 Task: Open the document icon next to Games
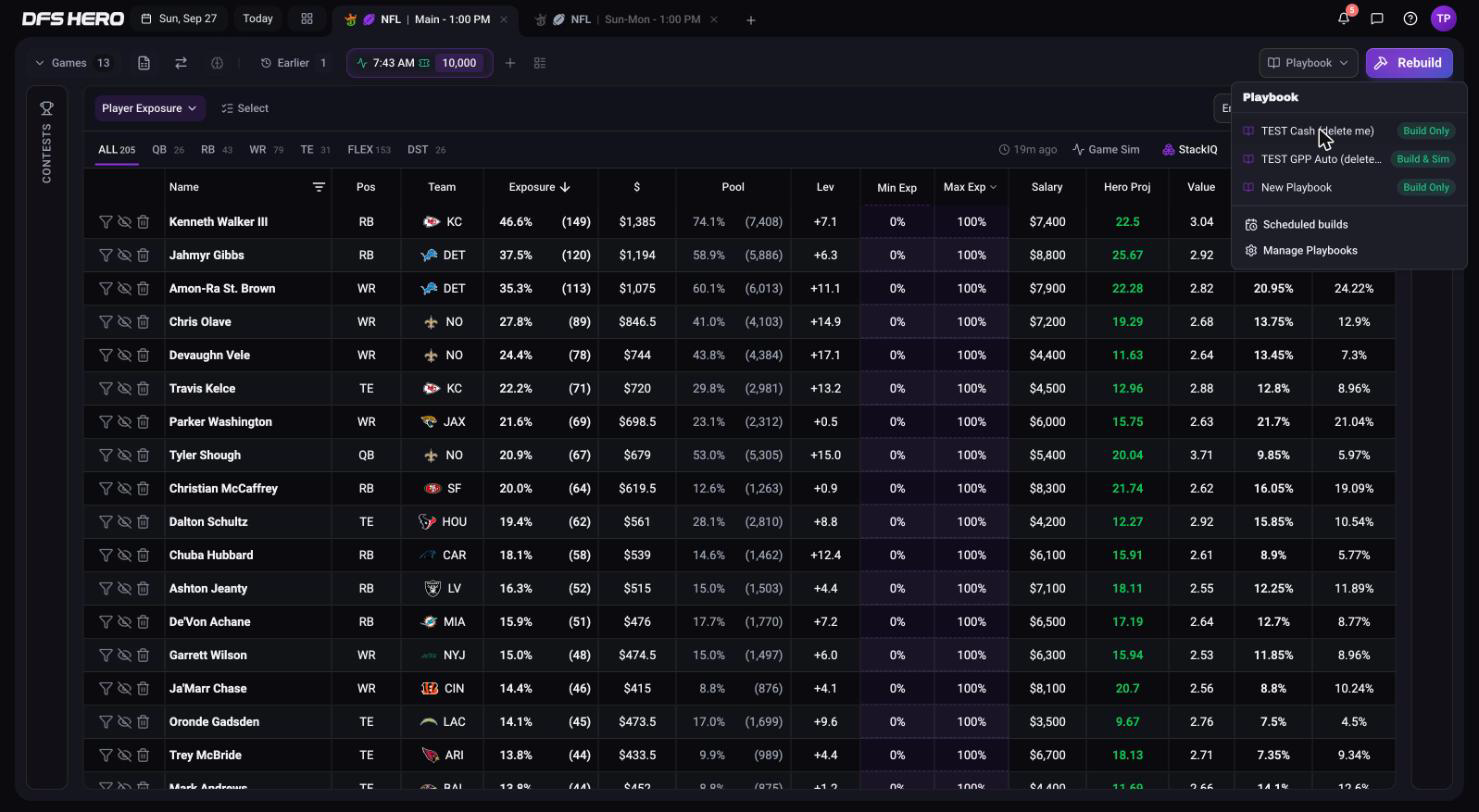point(144,63)
